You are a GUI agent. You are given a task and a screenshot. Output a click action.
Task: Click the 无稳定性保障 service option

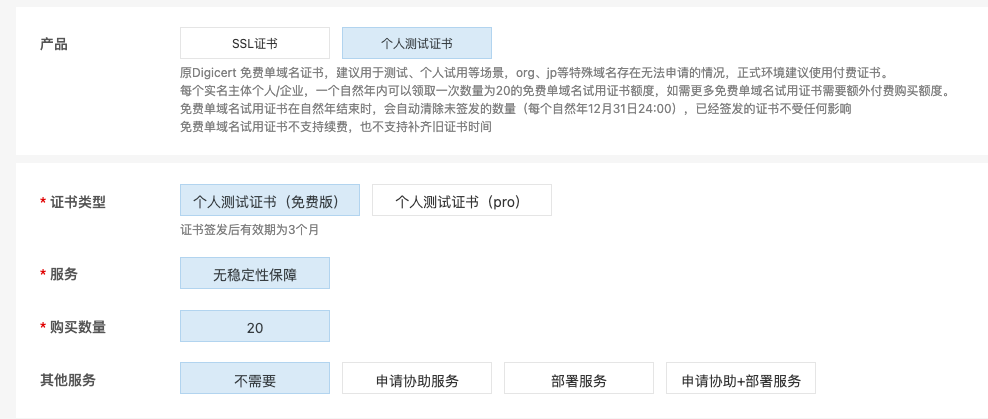[254, 273]
